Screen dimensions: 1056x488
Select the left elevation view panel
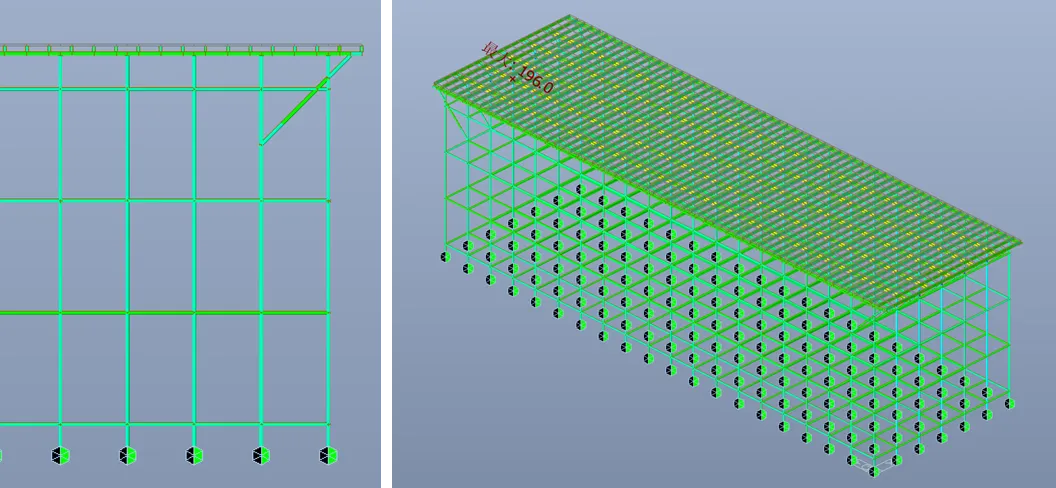point(191,244)
